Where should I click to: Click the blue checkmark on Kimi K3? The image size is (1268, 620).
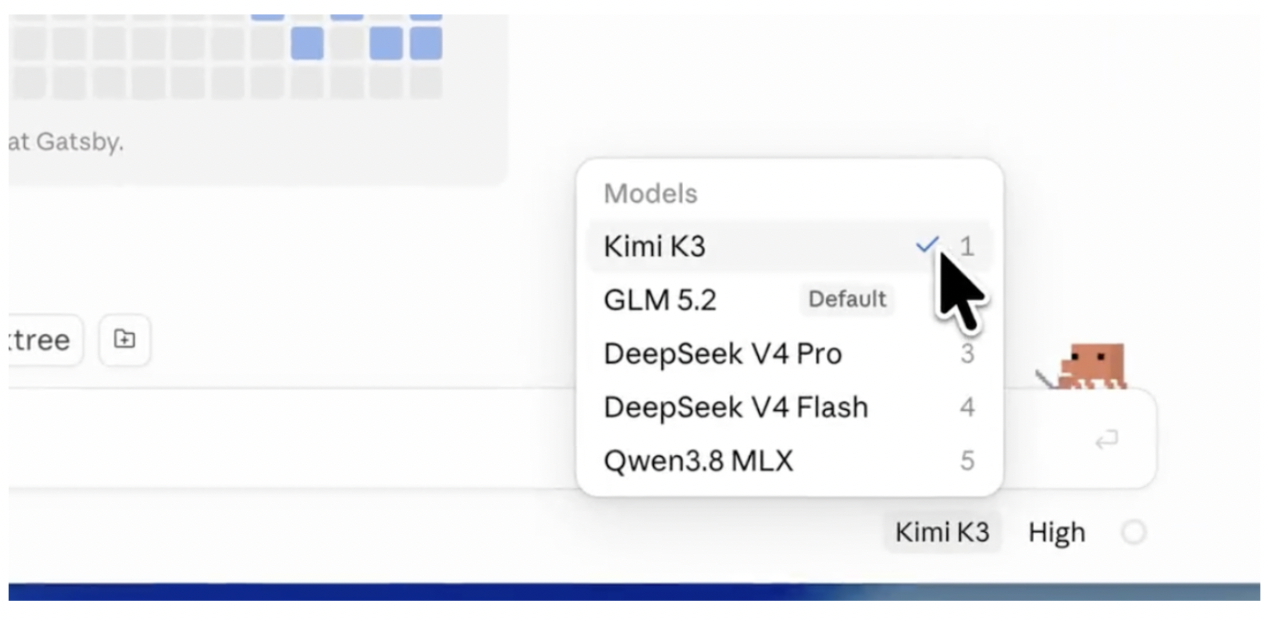tap(927, 245)
